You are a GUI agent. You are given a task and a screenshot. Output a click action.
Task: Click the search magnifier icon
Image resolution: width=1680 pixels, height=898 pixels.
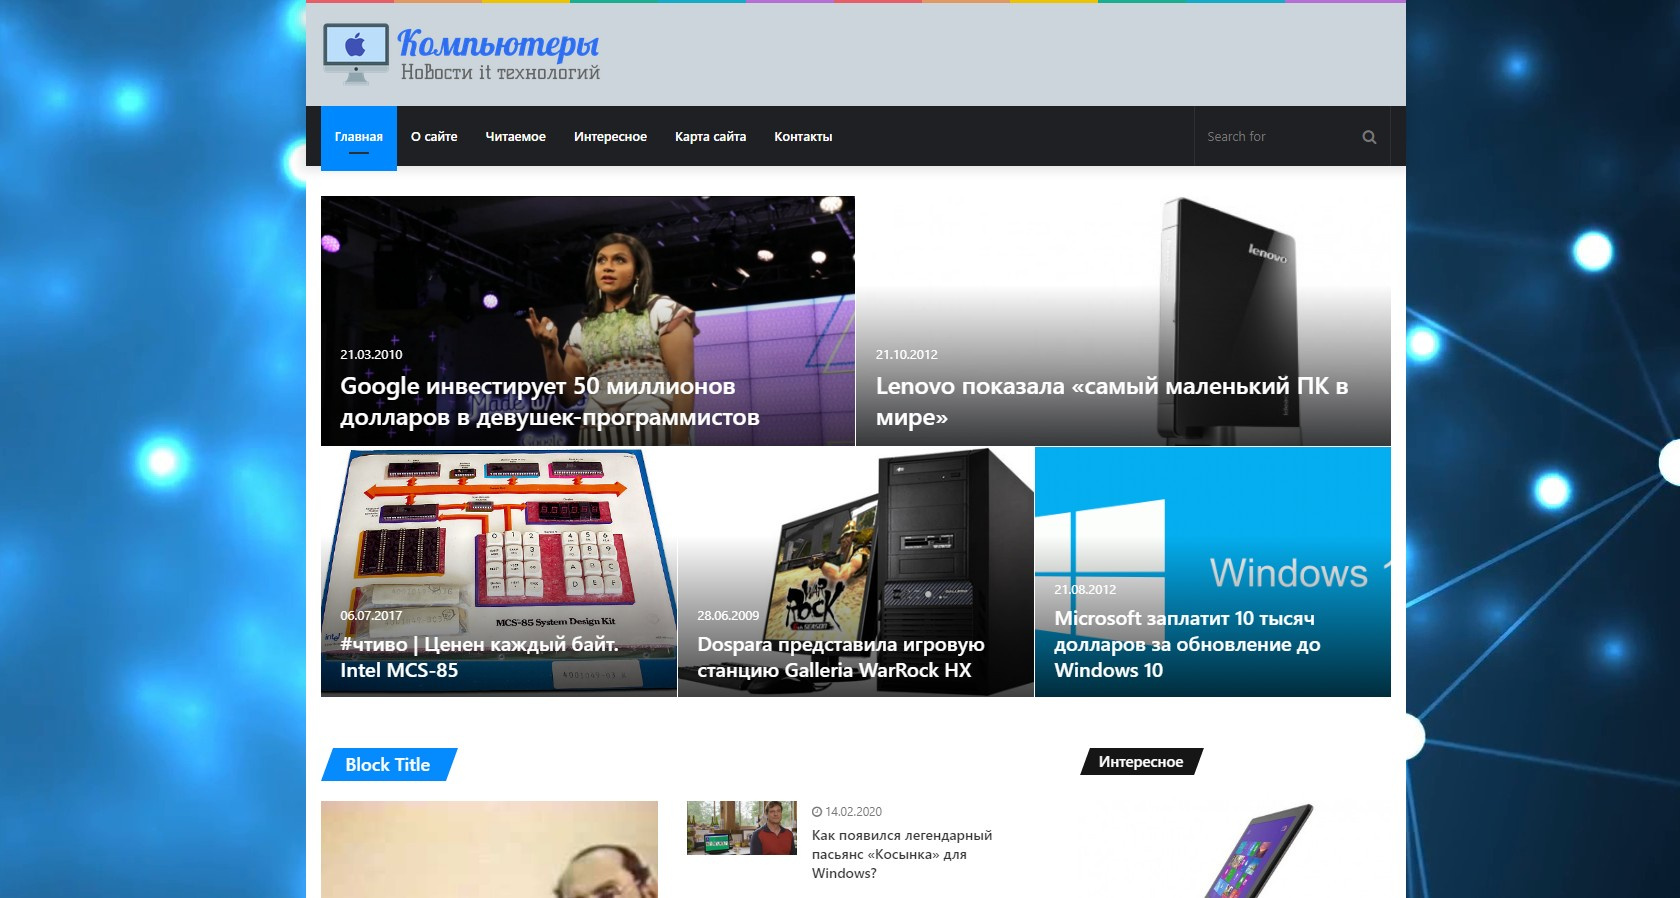click(x=1369, y=137)
